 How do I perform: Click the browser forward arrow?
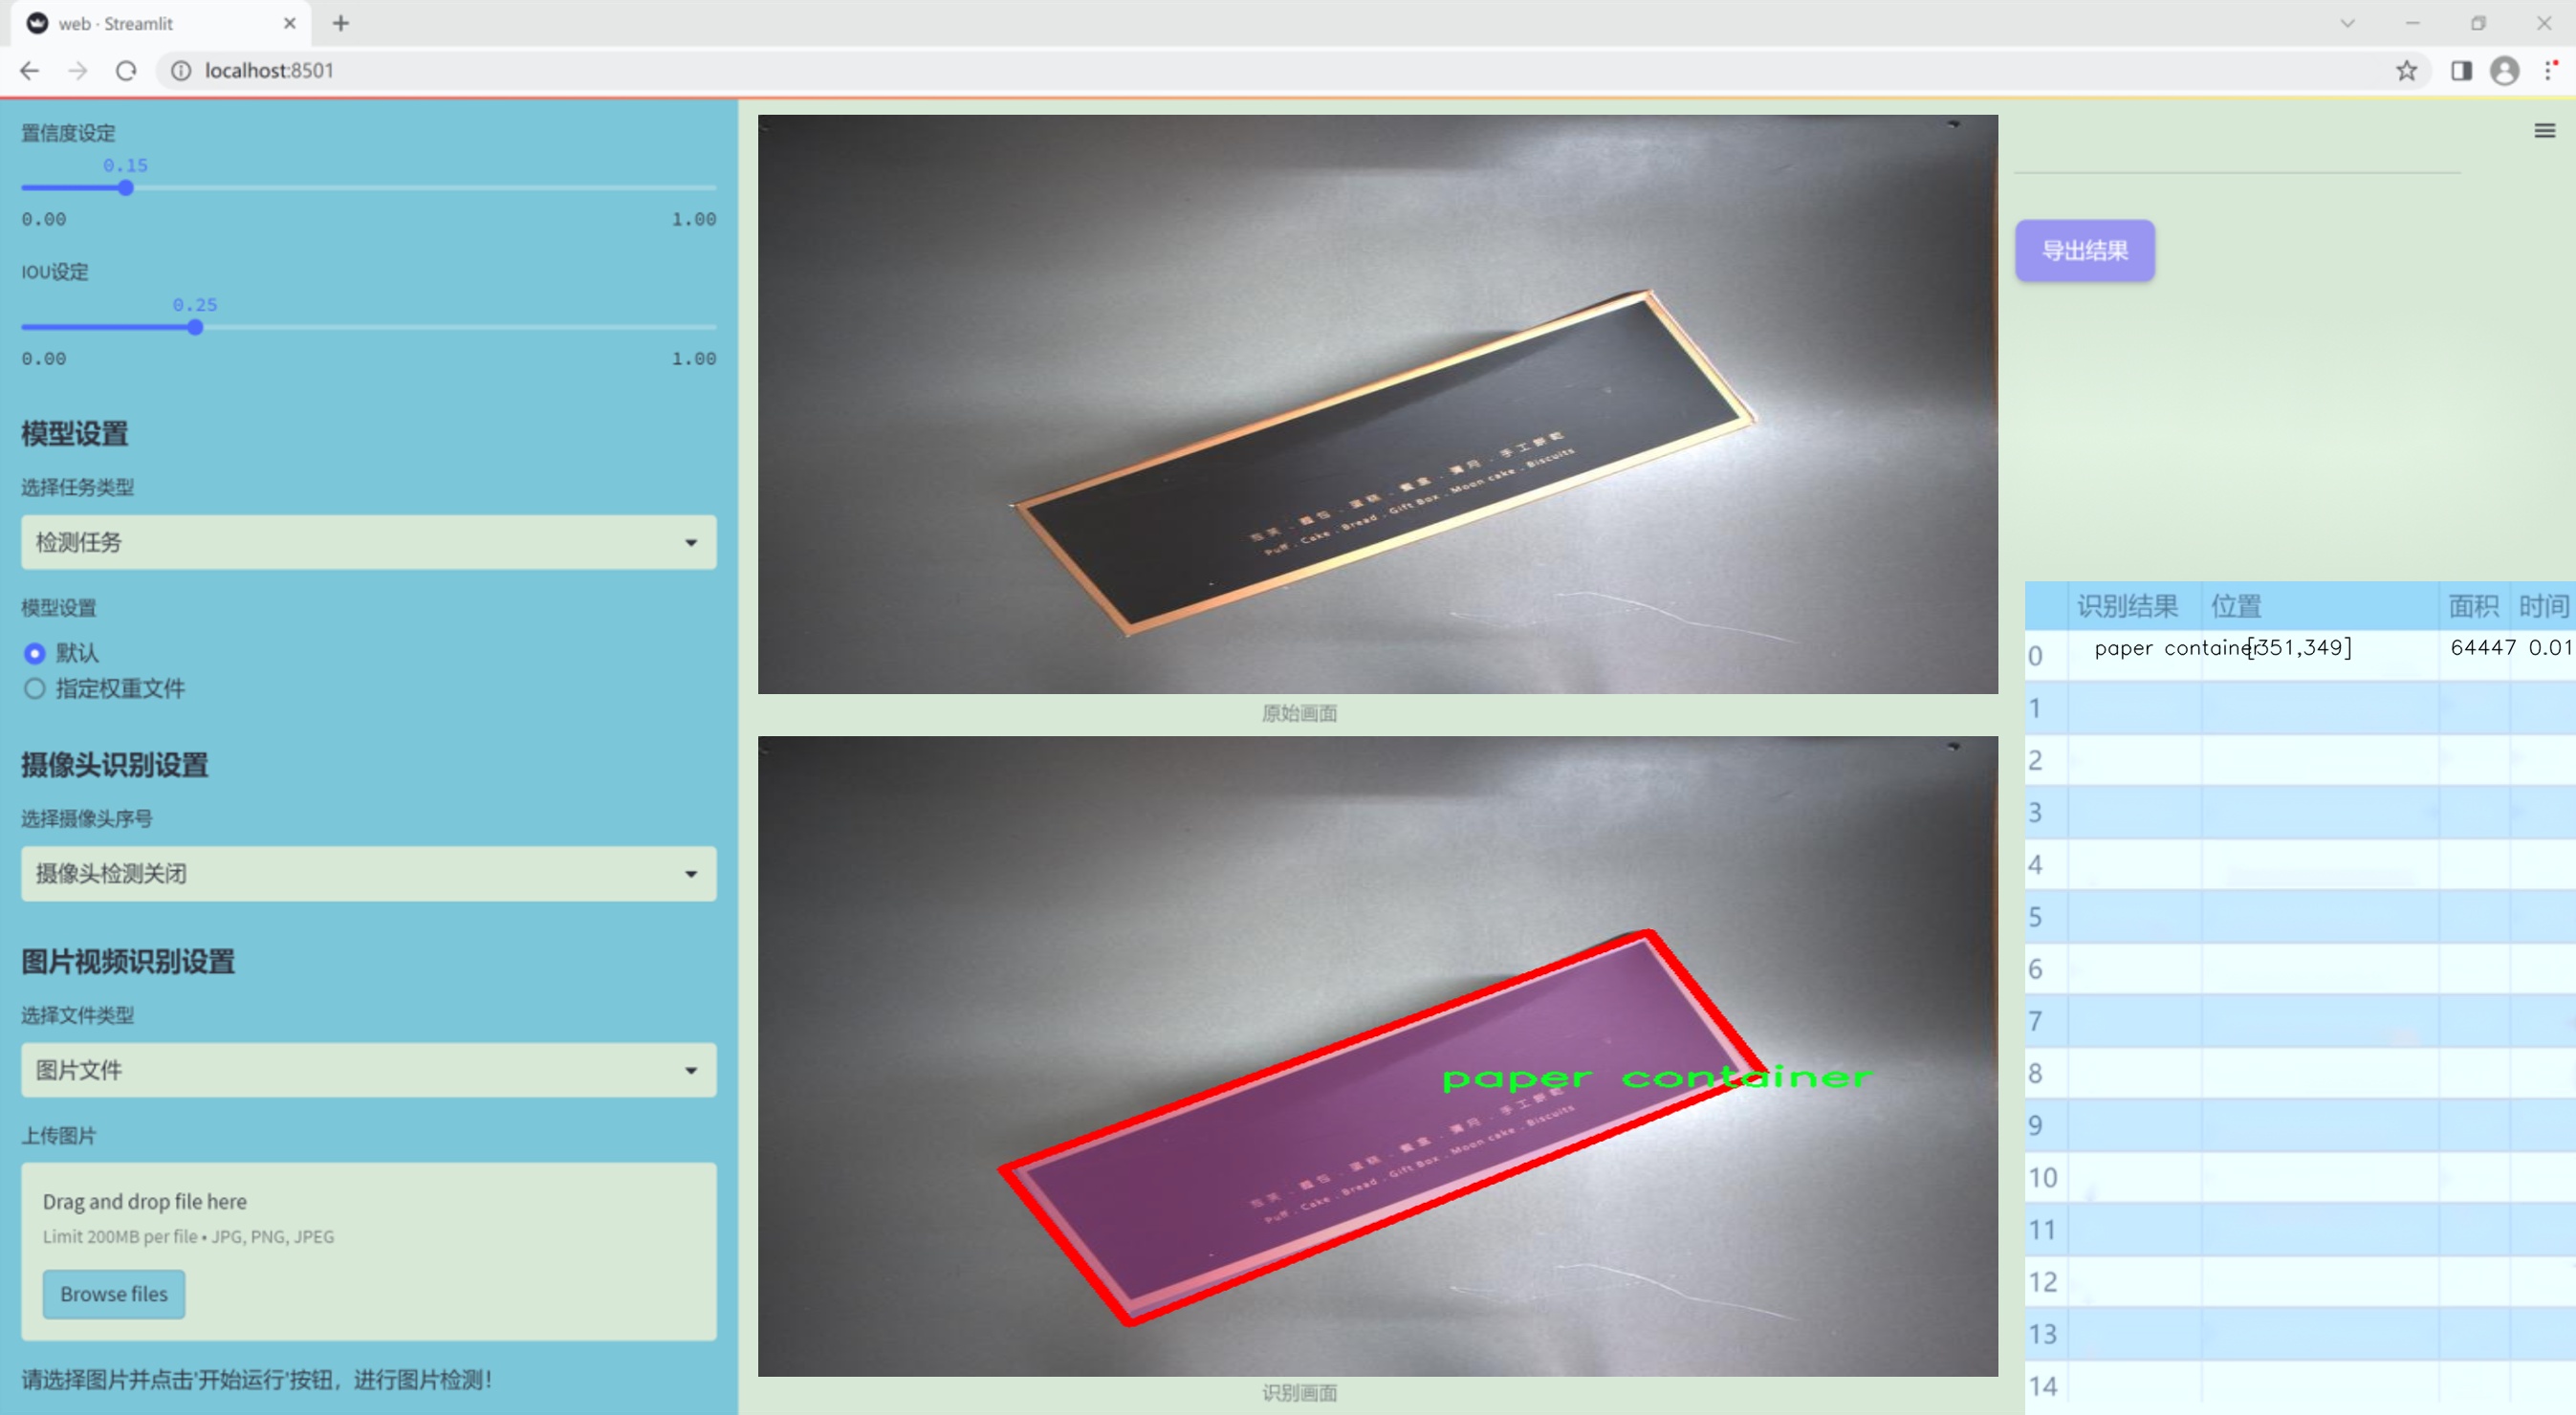click(78, 71)
